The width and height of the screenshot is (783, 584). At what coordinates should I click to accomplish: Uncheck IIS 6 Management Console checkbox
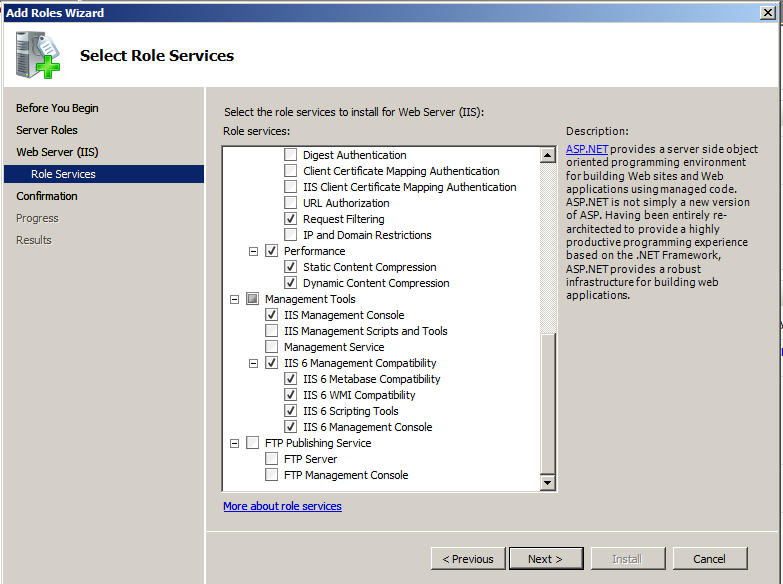290,427
